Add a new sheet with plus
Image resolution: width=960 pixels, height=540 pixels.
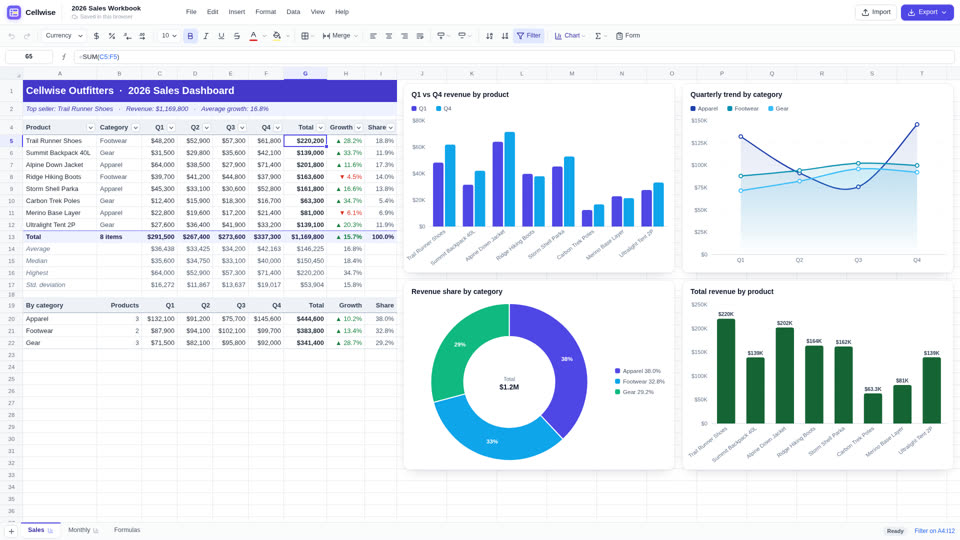click(x=11, y=531)
